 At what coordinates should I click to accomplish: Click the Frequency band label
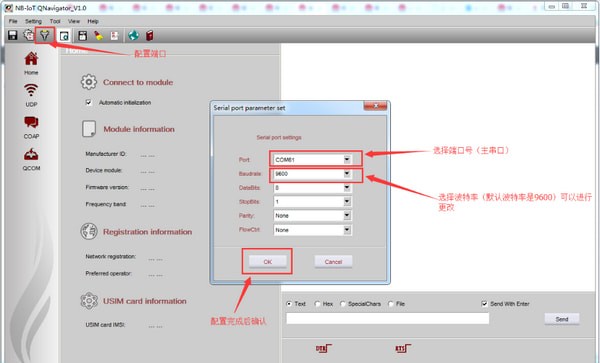[106, 204]
